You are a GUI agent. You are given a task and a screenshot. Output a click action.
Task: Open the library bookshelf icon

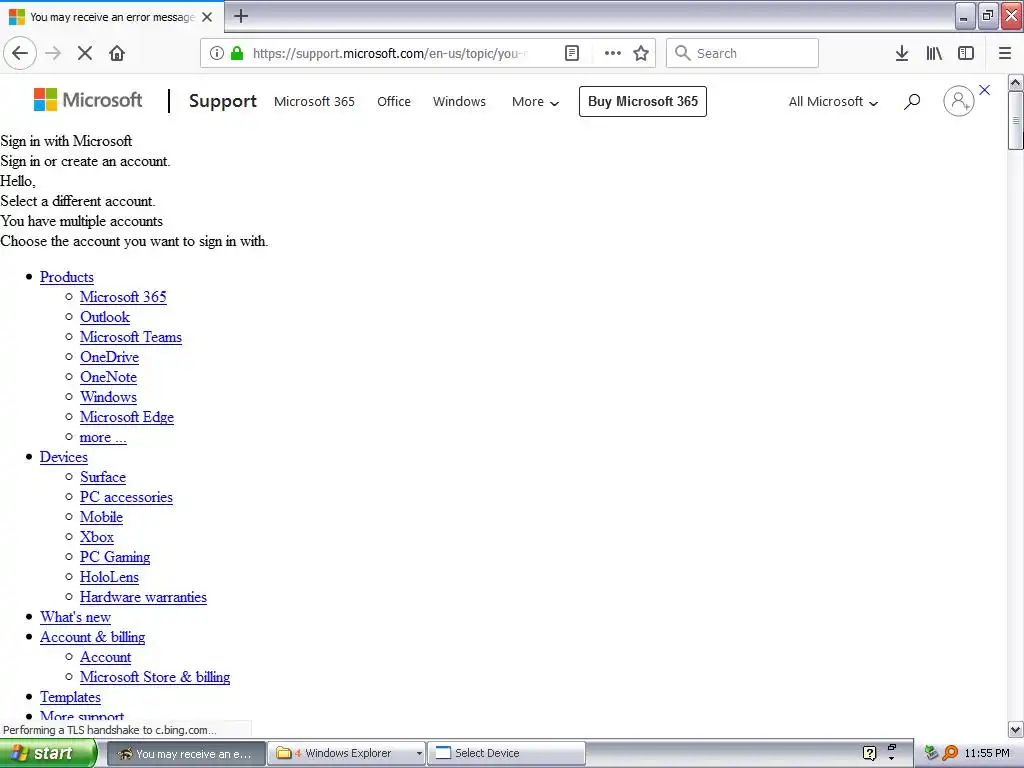(x=934, y=54)
